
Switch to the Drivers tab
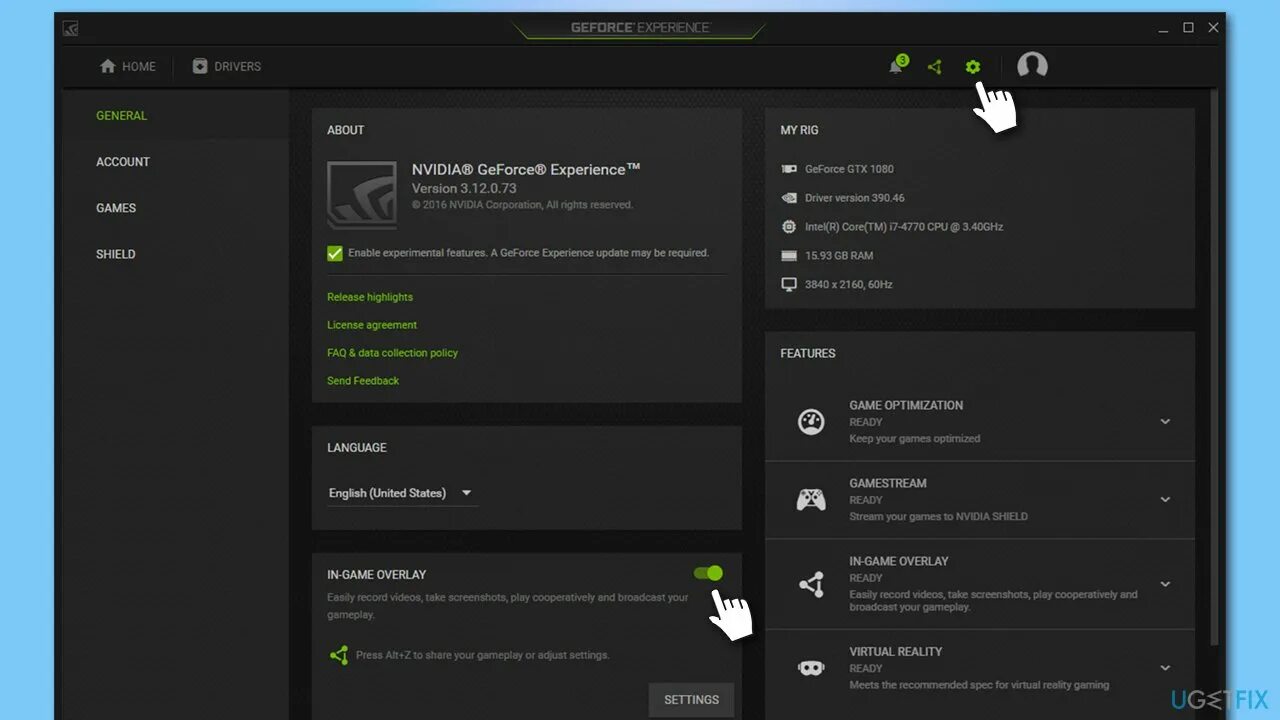(227, 66)
